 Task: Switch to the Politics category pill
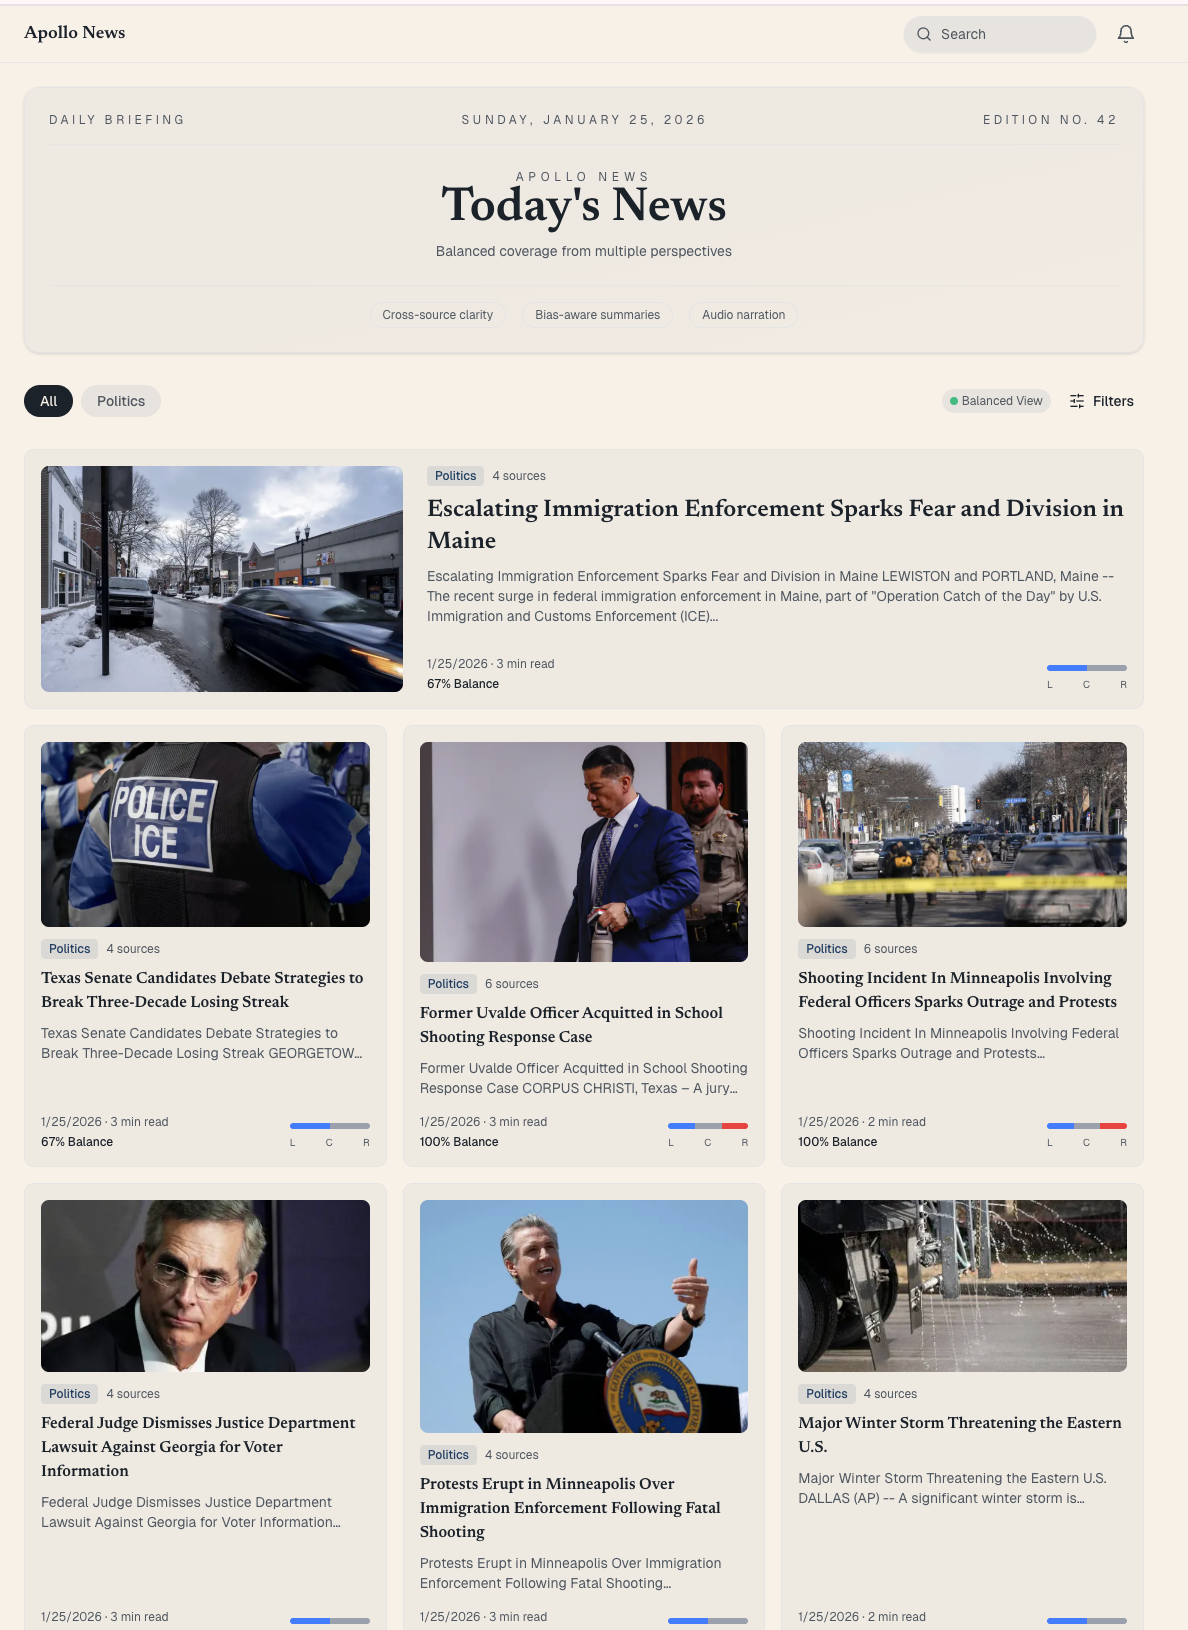(121, 401)
